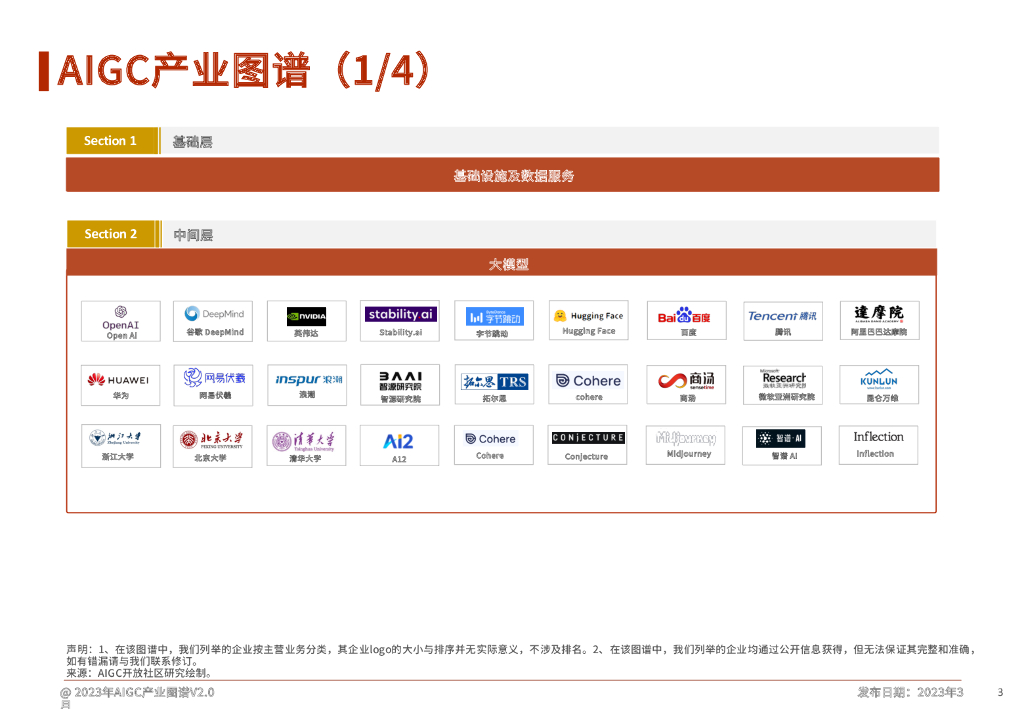The height and width of the screenshot is (709, 1024).
Task: Click the 大模型 header bar
Action: coord(502,263)
